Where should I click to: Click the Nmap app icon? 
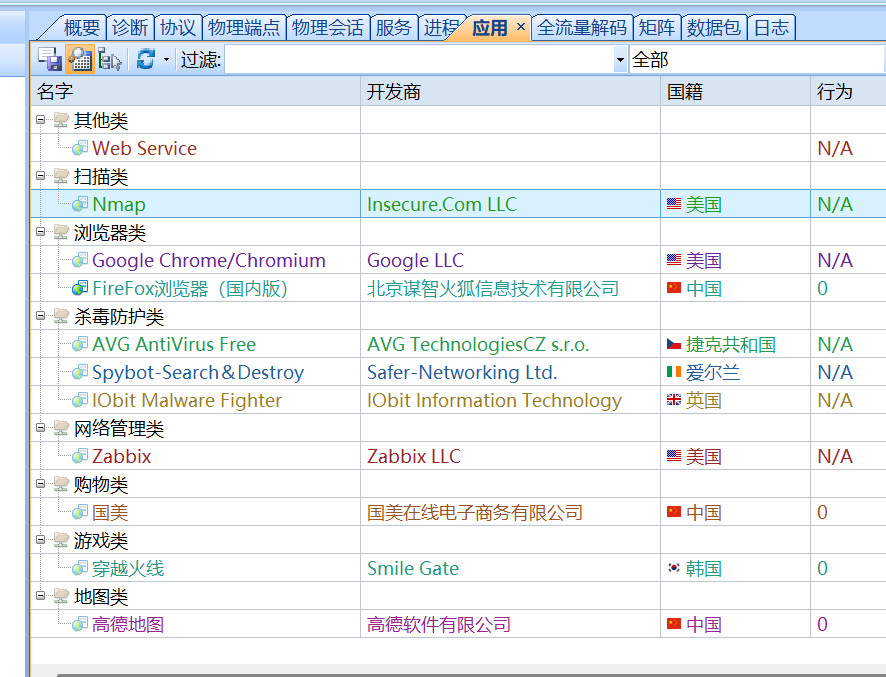click(x=80, y=204)
